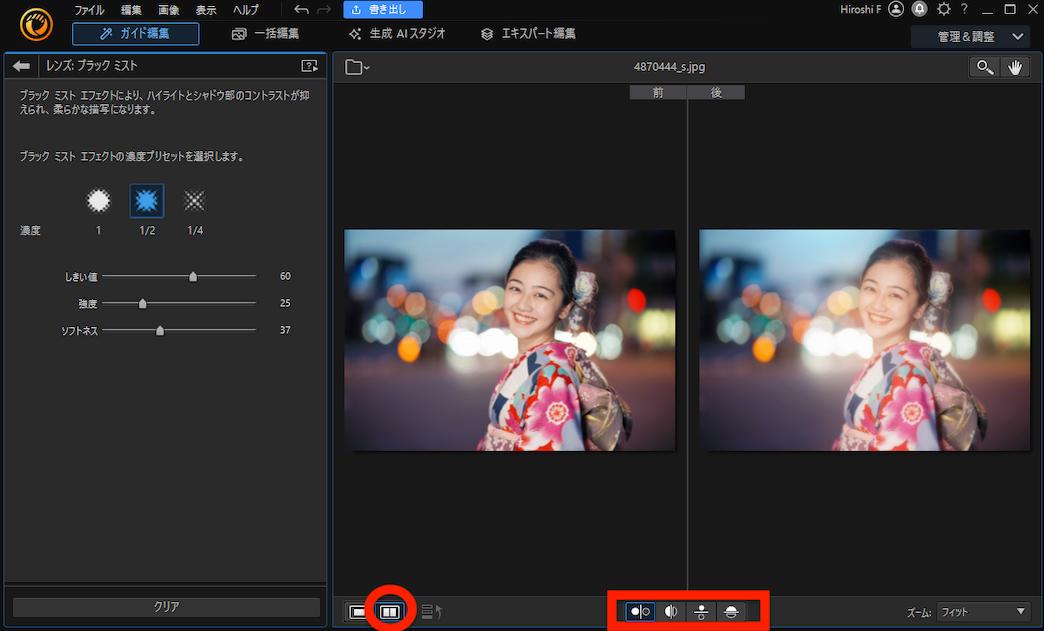The width and height of the screenshot is (1044, 631).
Task: Switch to the 一括編集 tab
Action: point(266,33)
